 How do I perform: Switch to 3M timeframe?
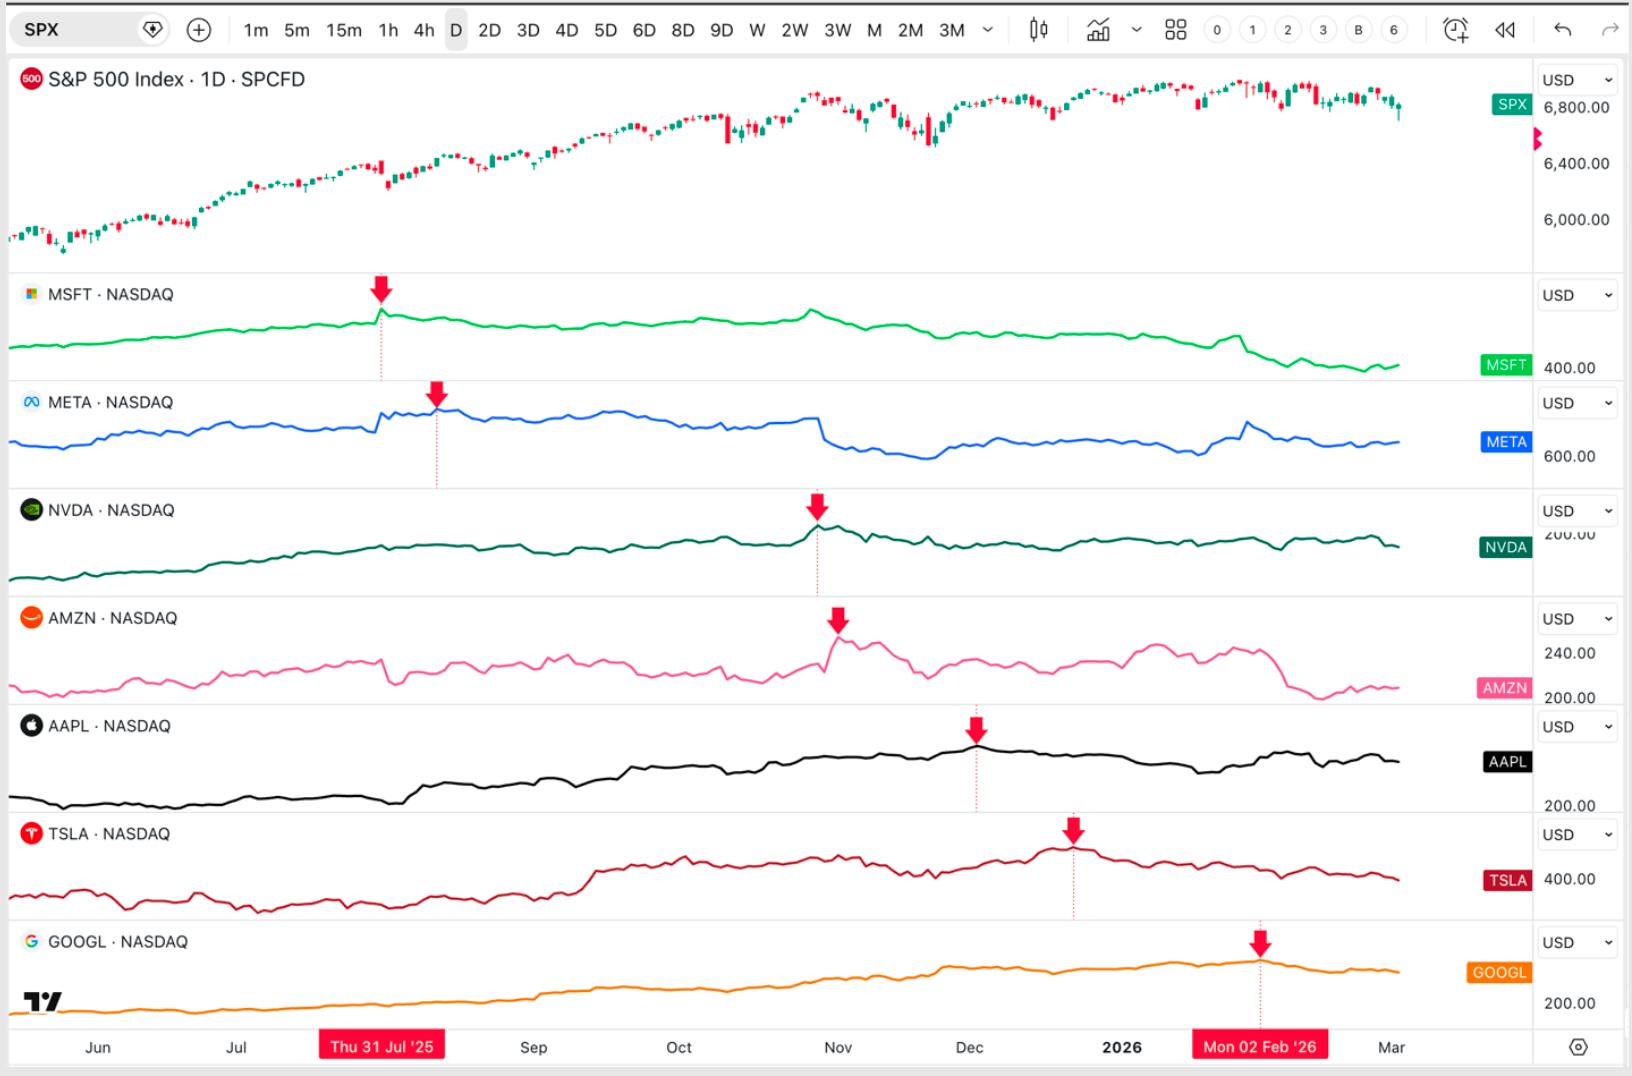pyautogui.click(x=952, y=30)
